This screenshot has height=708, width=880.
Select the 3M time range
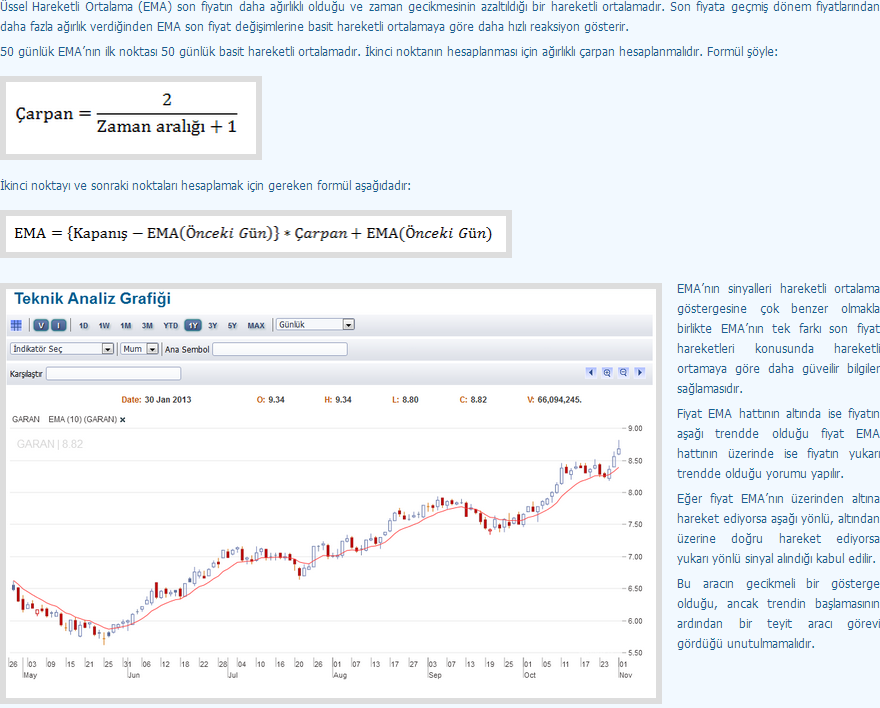click(x=148, y=325)
